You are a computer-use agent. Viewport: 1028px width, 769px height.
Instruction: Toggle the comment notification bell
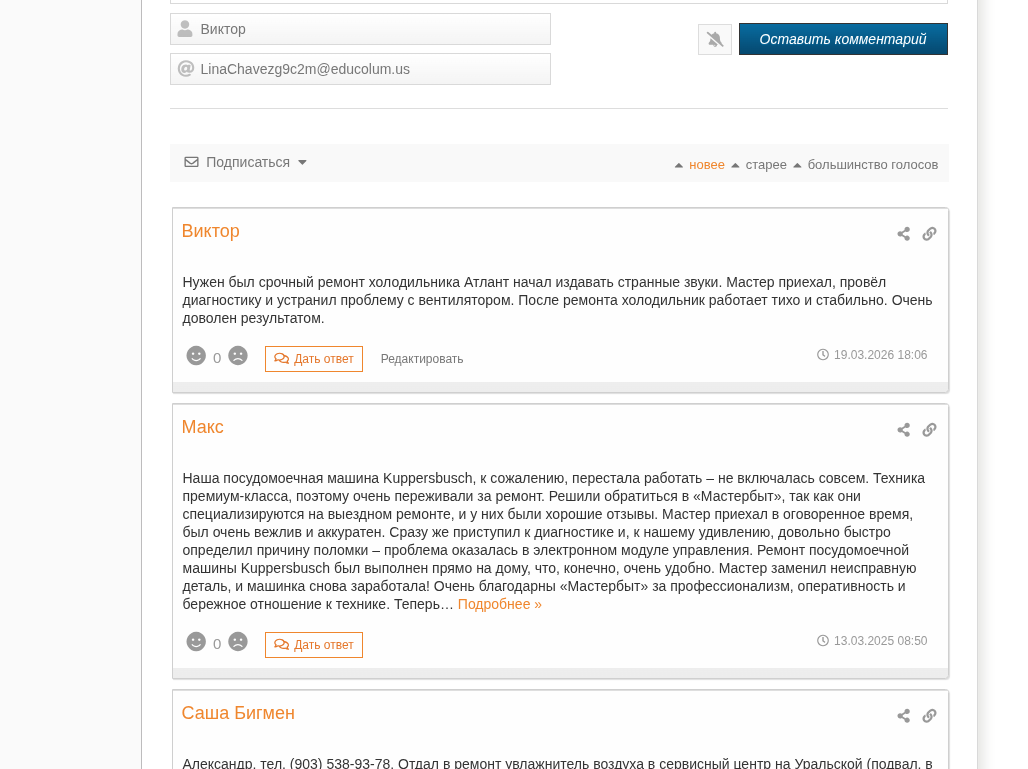(x=715, y=39)
